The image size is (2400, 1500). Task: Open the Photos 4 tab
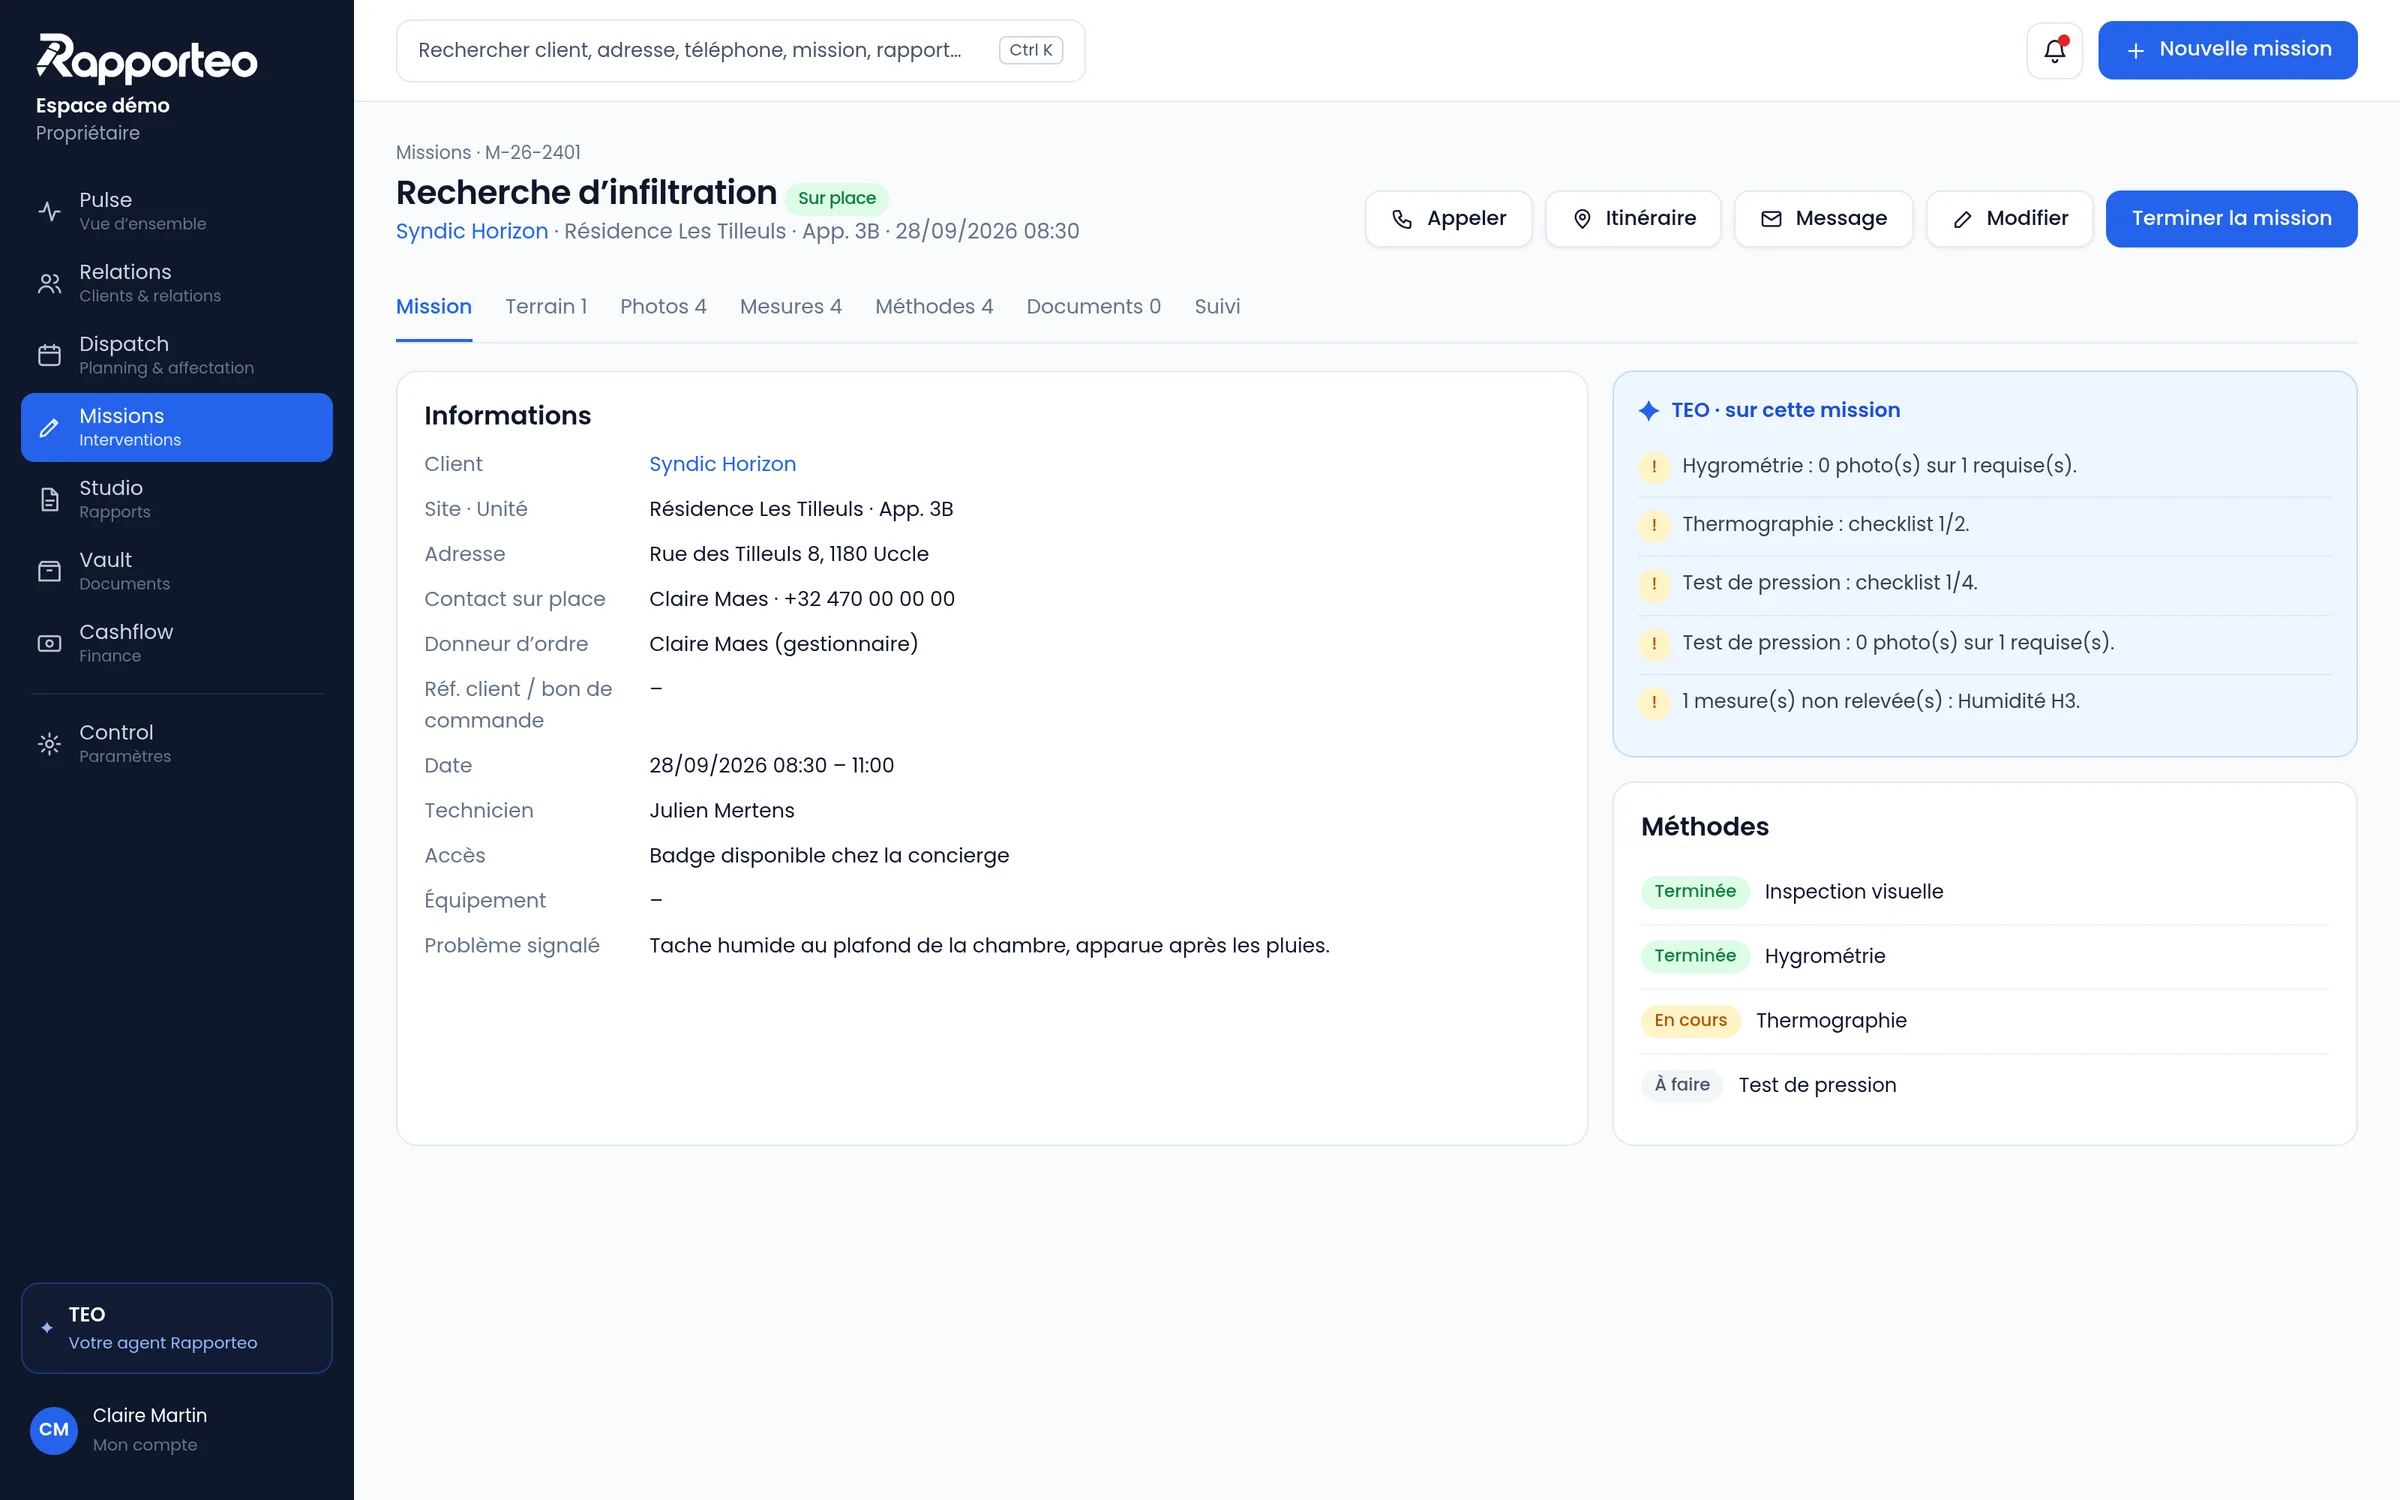coord(663,306)
